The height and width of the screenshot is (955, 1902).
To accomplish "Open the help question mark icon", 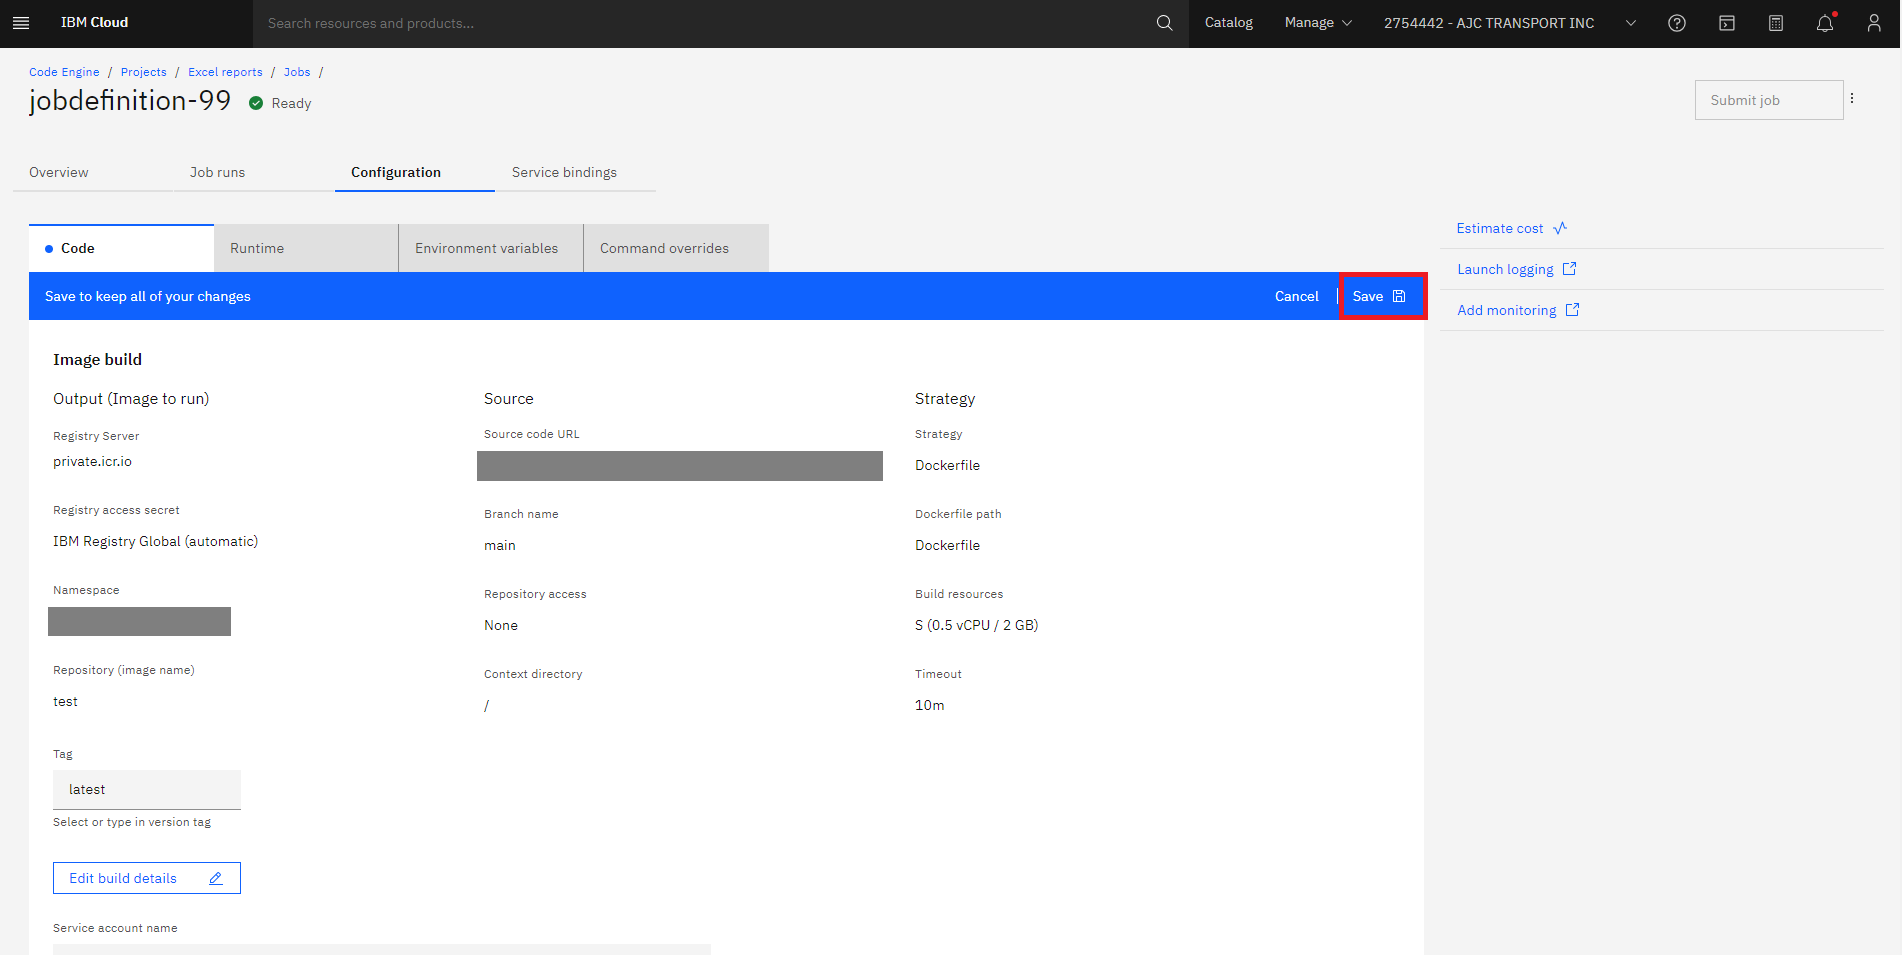I will click(x=1677, y=23).
